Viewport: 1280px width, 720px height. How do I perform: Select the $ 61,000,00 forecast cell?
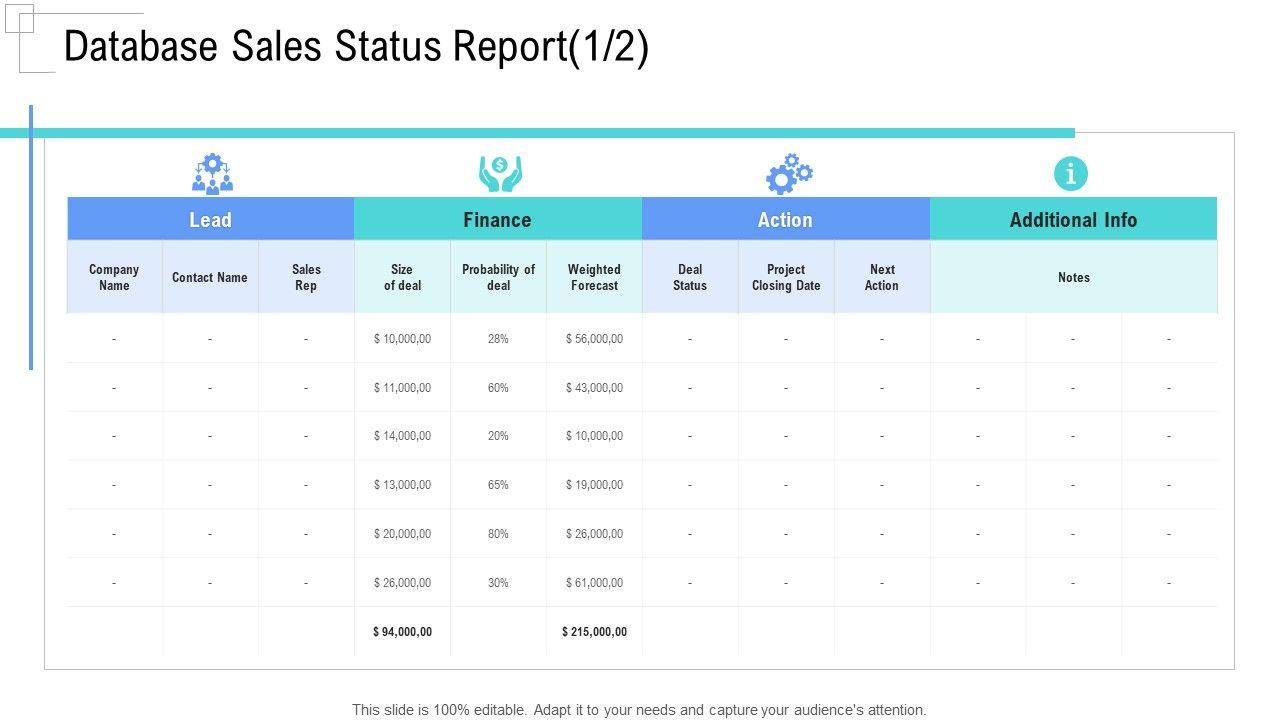tap(594, 583)
